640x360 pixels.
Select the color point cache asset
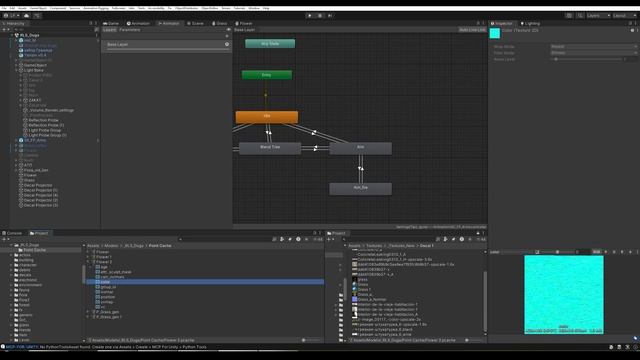click(x=205, y=282)
